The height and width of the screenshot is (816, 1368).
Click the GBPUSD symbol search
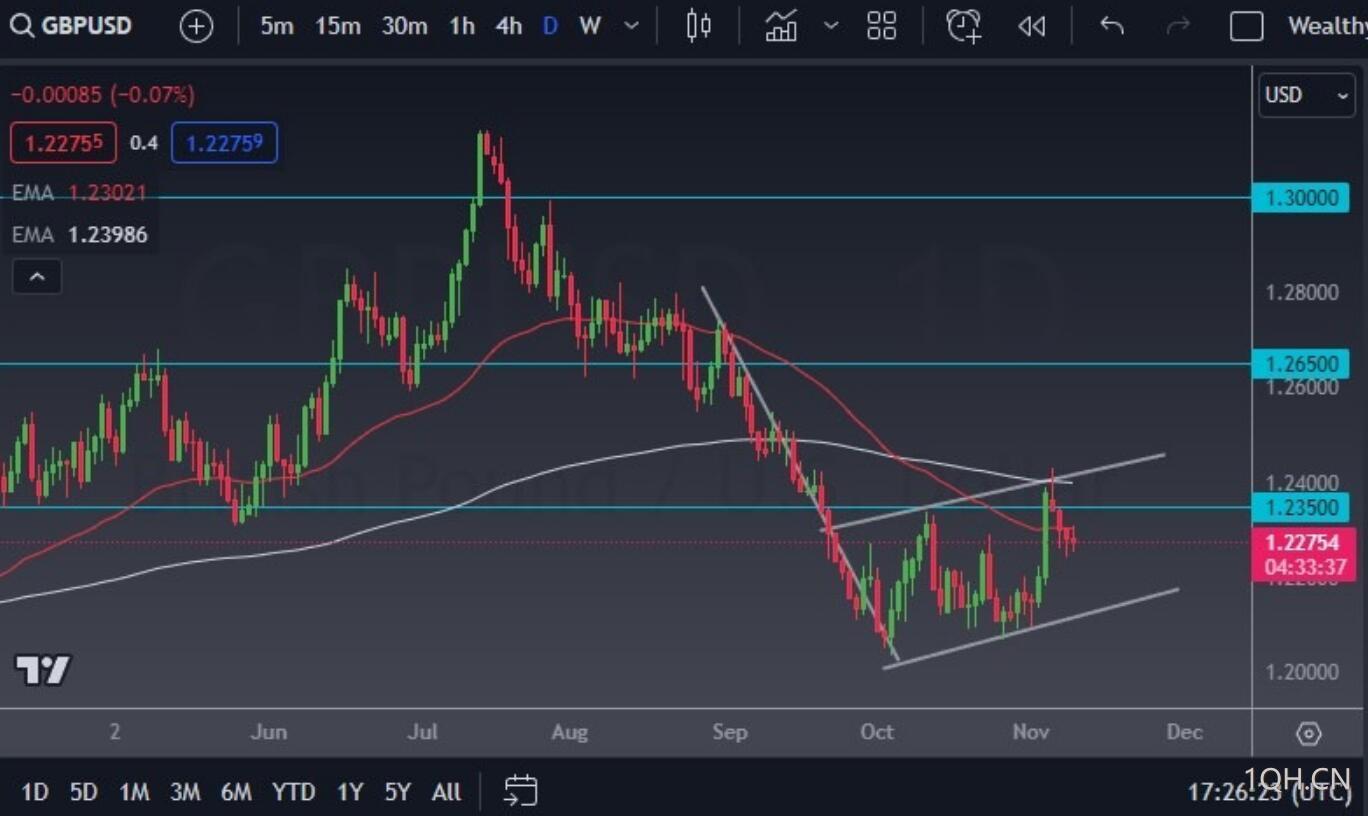[72, 26]
